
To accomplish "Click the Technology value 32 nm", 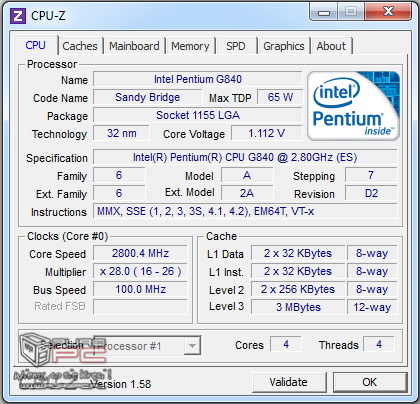I will coord(121,133).
